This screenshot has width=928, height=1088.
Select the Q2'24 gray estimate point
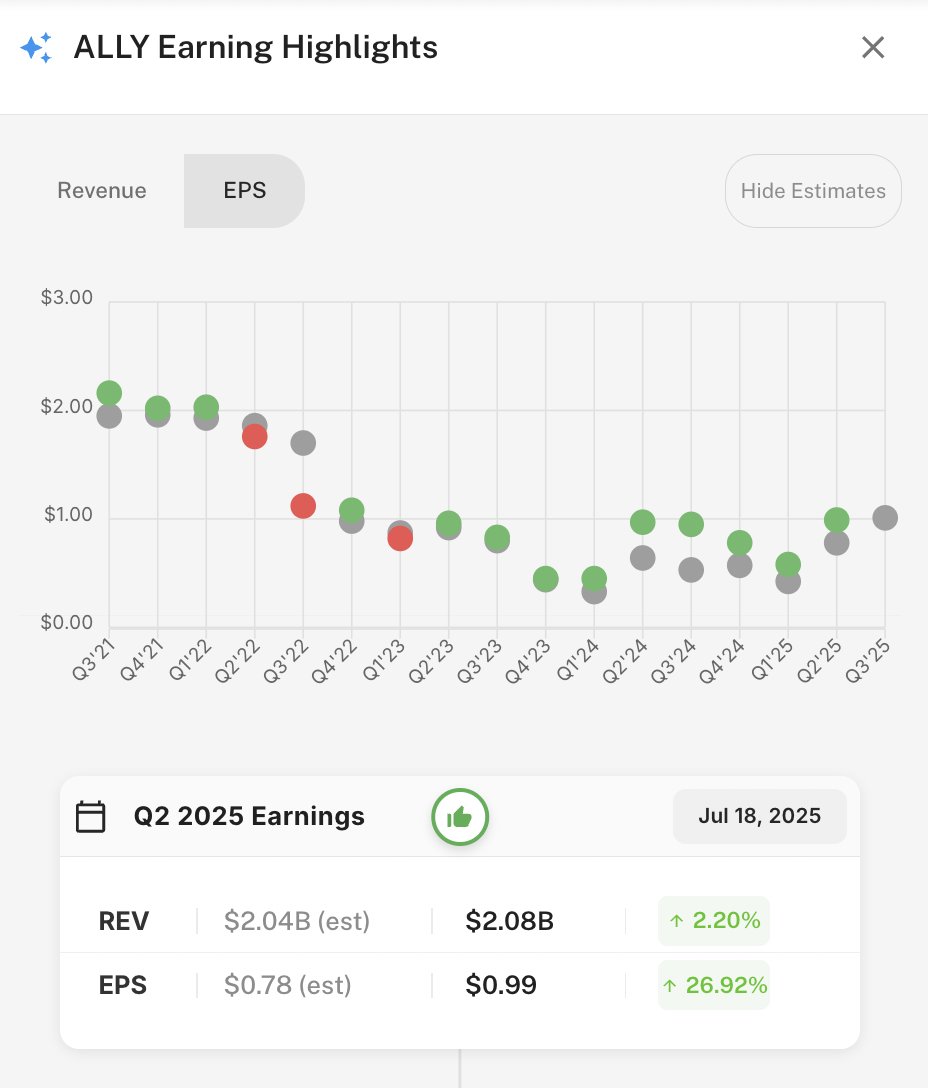(643, 558)
